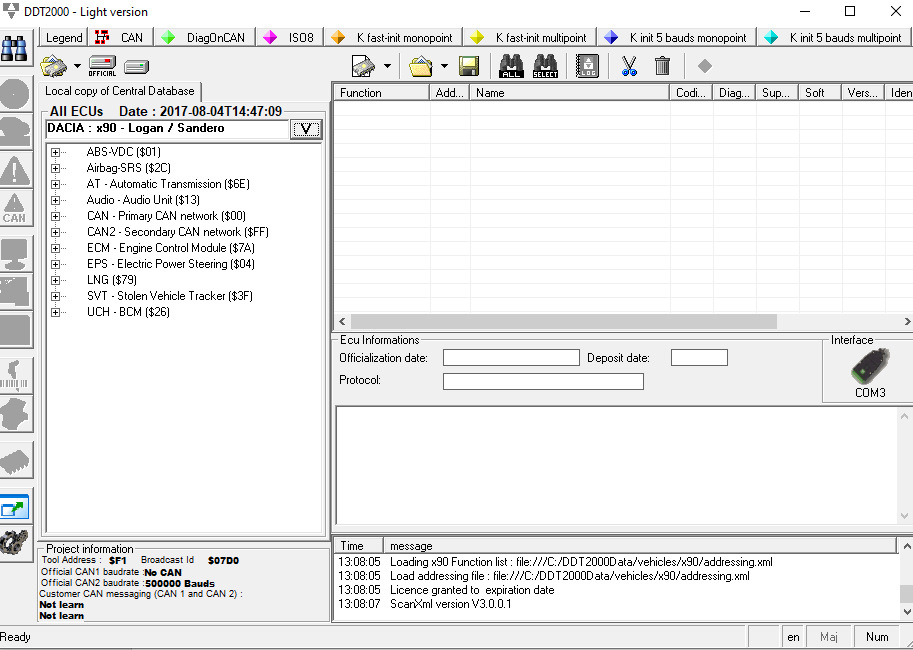
Task: Click the DiagOnCAN tab
Action: 206,38
